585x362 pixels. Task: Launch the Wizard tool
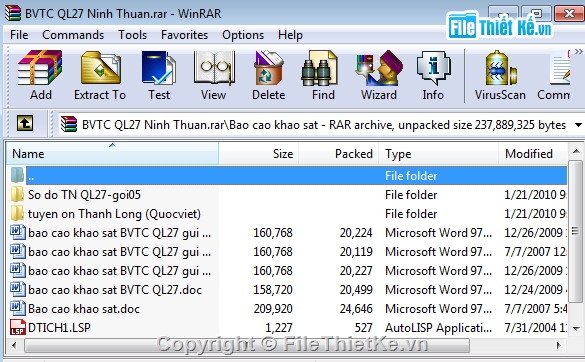[x=378, y=75]
